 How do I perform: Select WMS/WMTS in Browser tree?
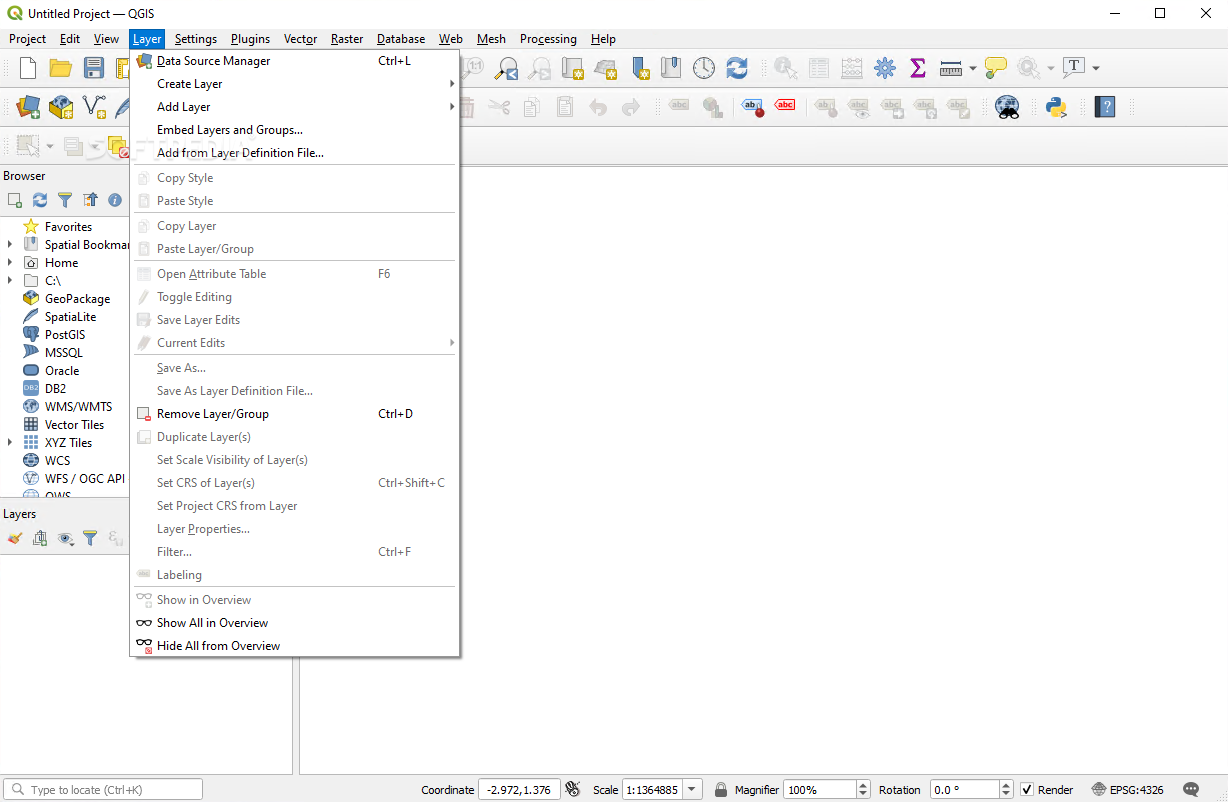pos(78,407)
